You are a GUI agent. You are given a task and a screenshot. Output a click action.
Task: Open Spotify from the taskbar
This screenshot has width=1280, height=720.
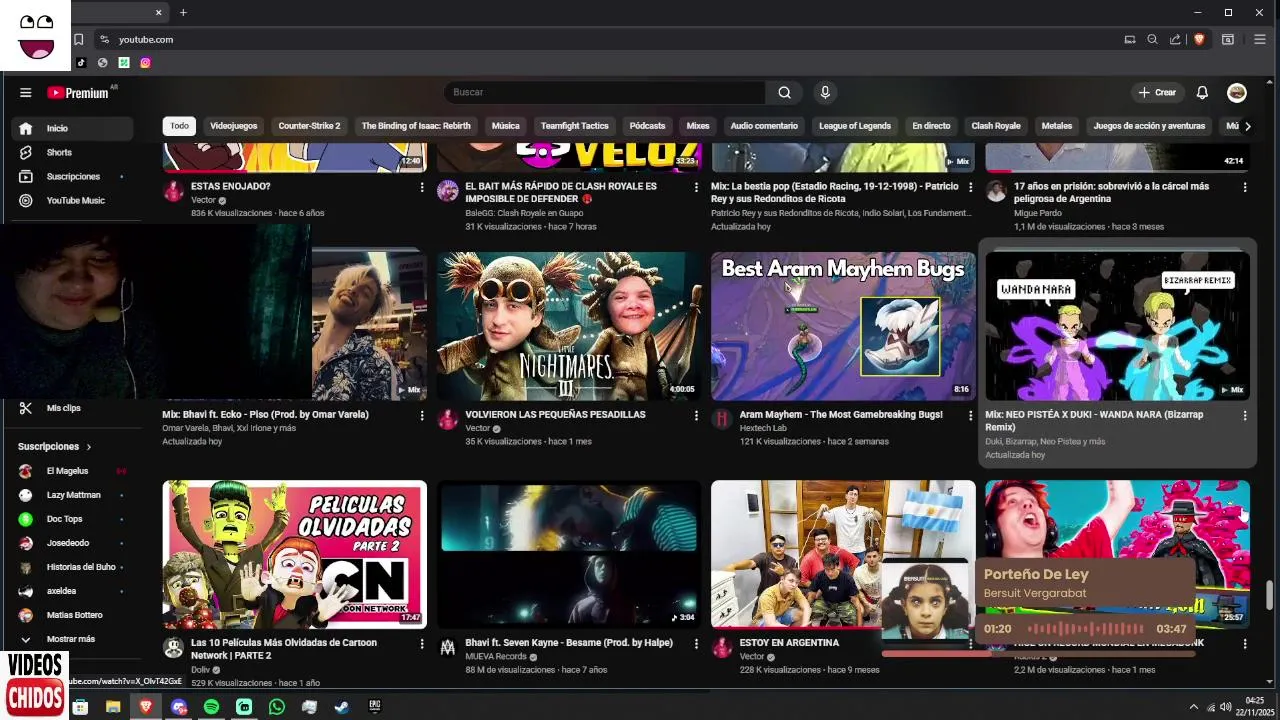(x=211, y=707)
